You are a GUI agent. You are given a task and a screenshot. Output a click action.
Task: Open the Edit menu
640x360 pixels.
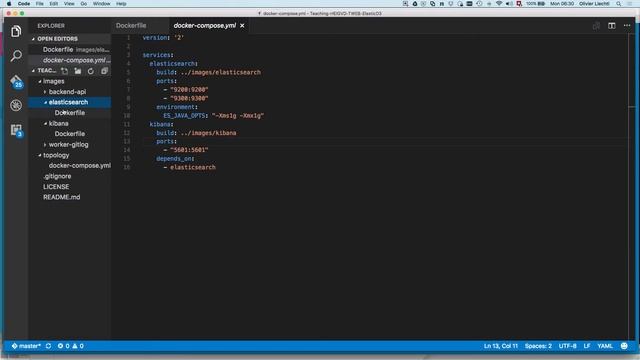coord(53,4)
